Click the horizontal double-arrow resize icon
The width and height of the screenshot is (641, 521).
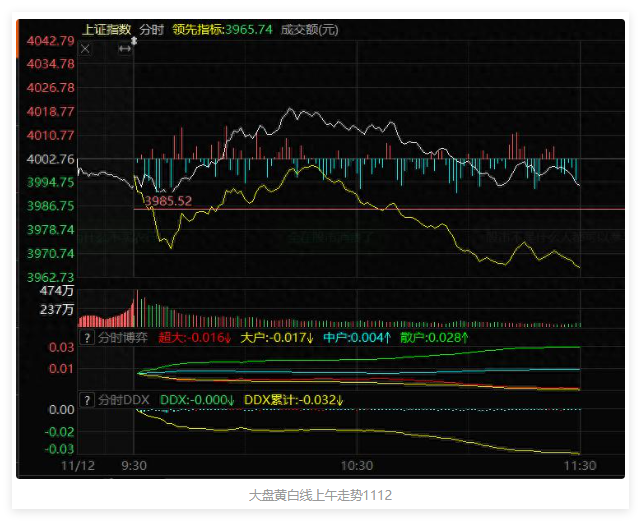pos(125,48)
